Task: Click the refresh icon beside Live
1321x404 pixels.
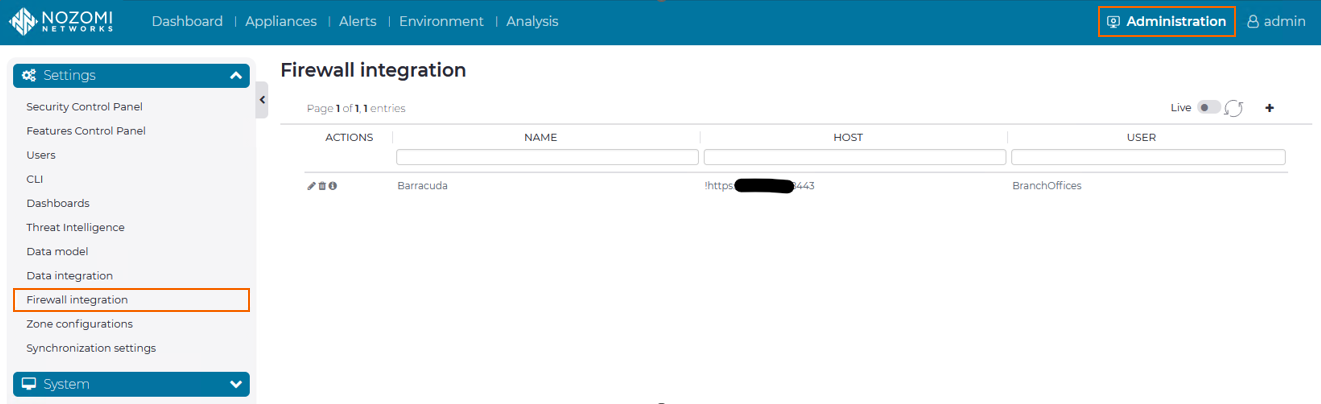Action: point(1234,108)
